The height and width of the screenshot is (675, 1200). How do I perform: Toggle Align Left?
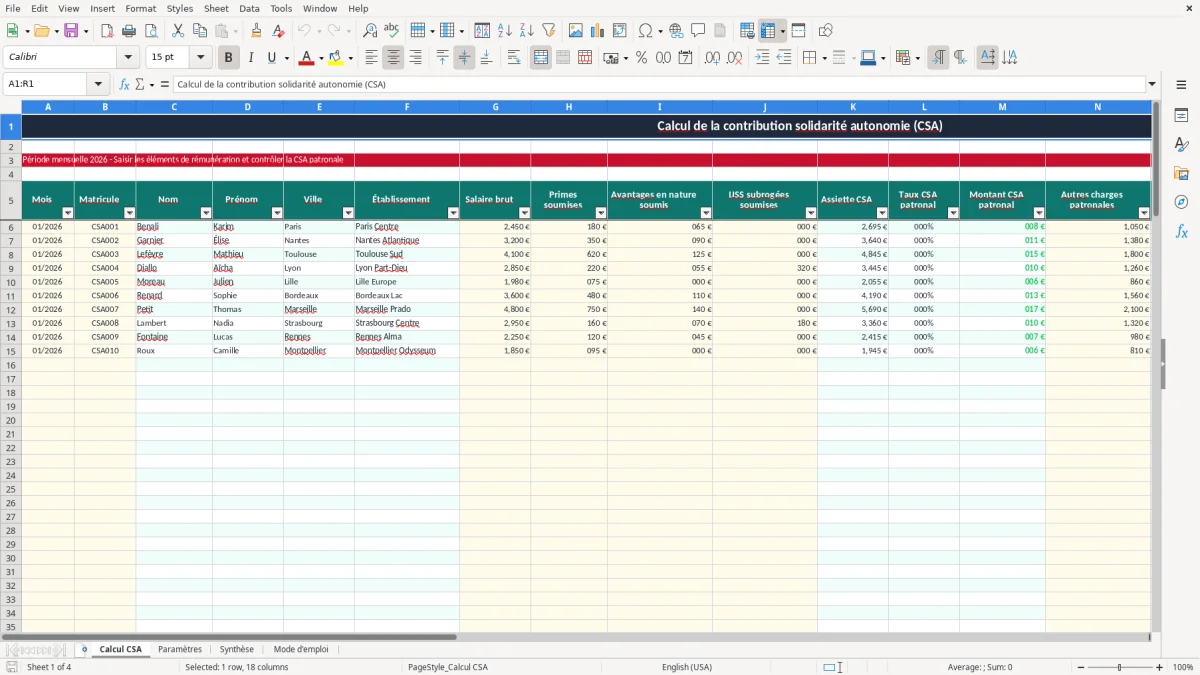tap(371, 58)
